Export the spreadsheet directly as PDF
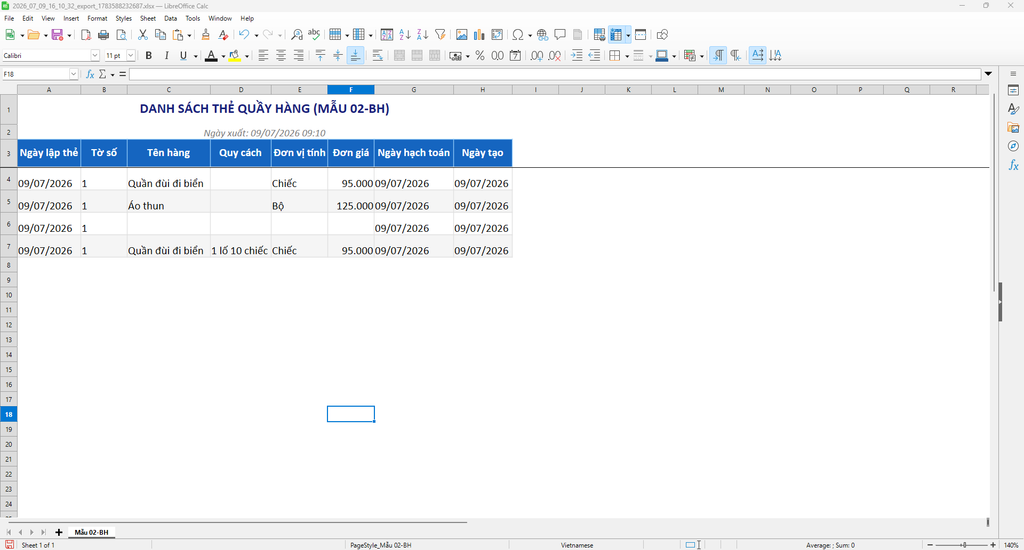This screenshot has width=1024, height=550. (x=86, y=35)
